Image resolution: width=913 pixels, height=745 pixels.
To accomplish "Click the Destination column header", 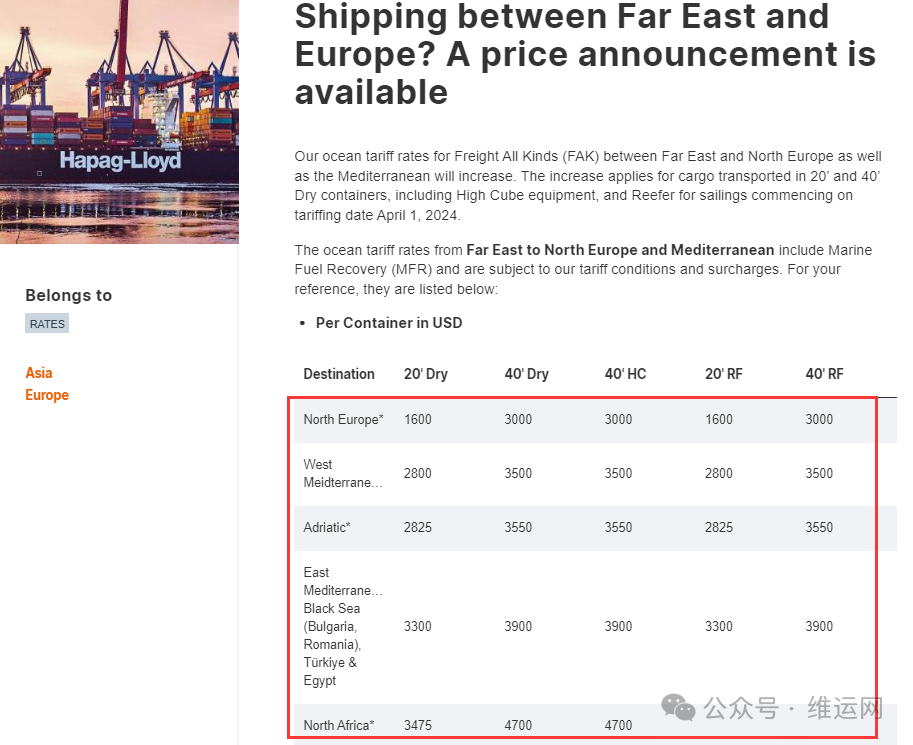I will tap(339, 374).
